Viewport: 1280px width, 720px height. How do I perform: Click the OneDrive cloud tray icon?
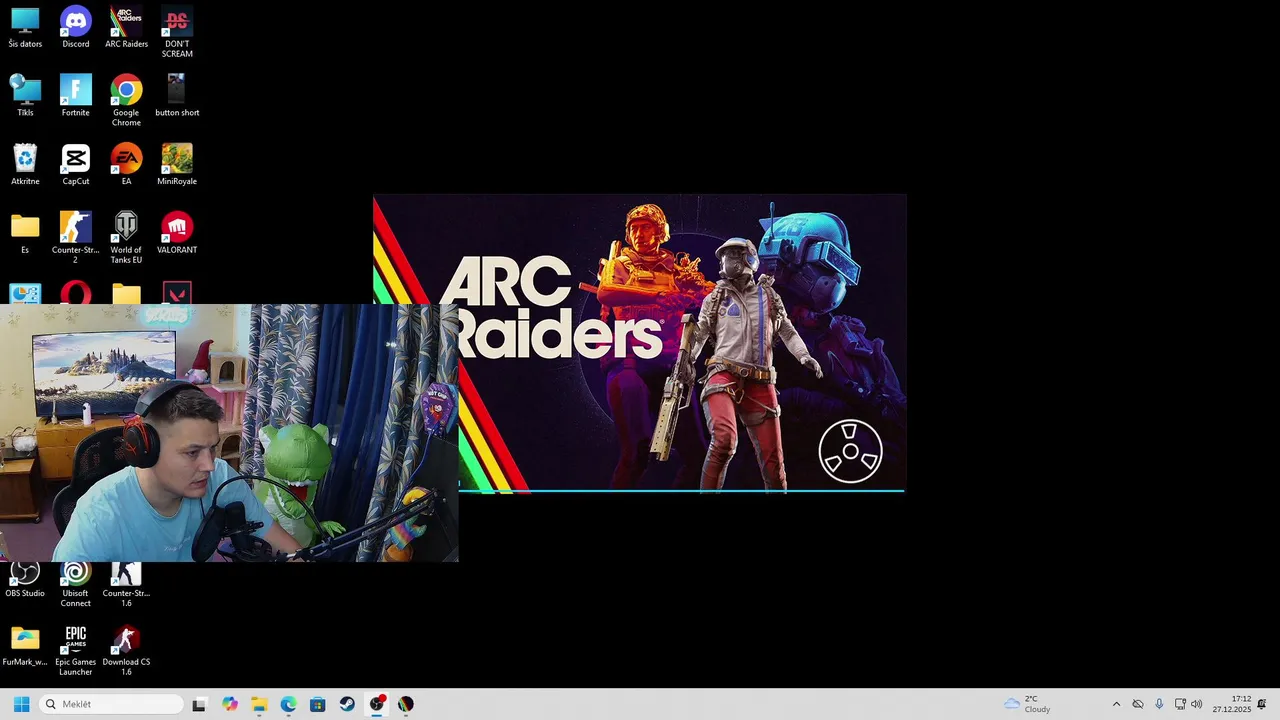click(1138, 704)
